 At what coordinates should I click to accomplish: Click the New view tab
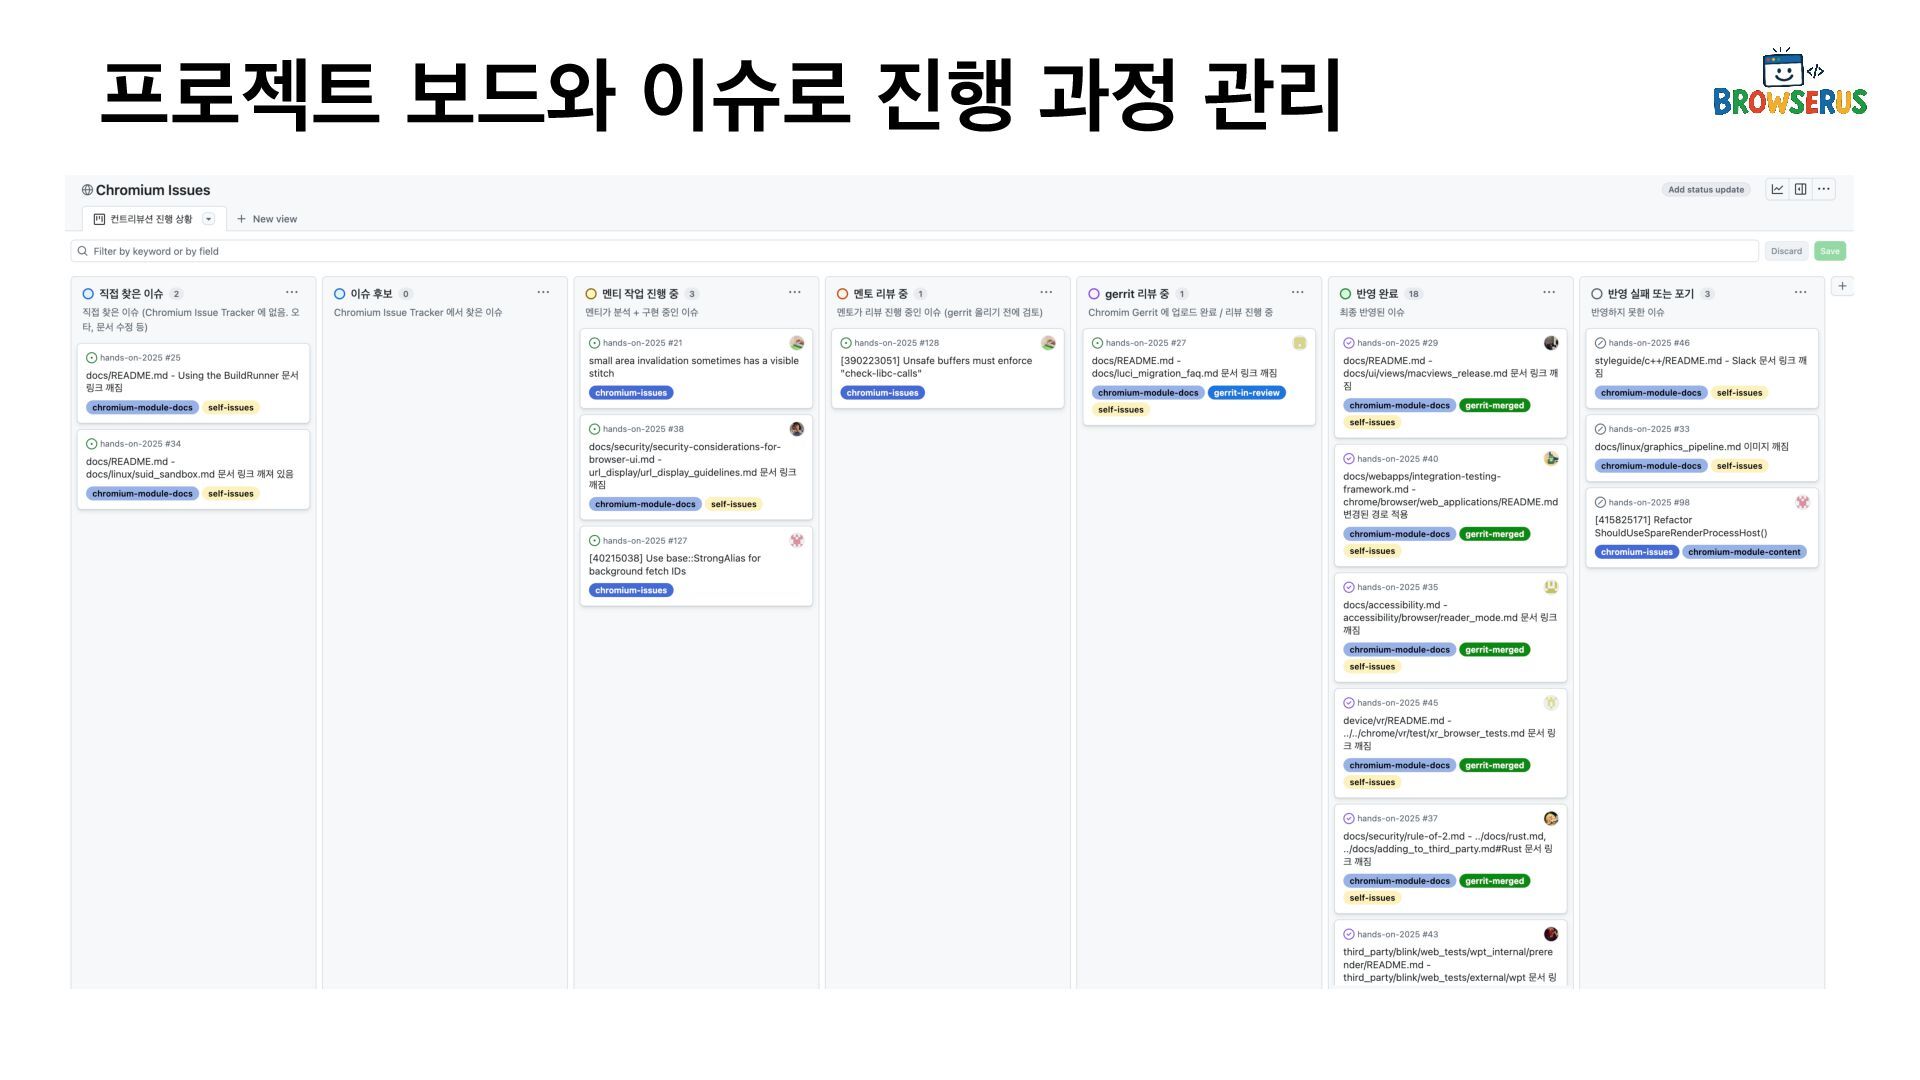(x=267, y=219)
